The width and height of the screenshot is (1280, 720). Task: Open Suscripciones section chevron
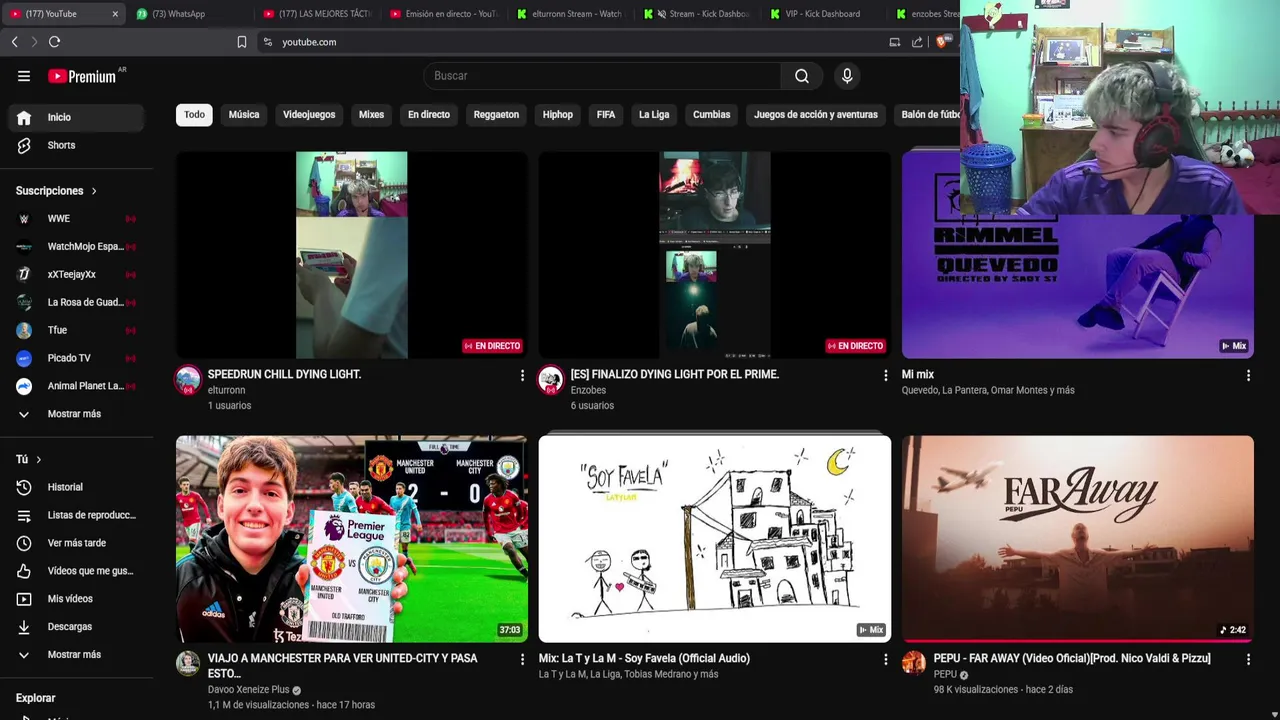pos(94,191)
